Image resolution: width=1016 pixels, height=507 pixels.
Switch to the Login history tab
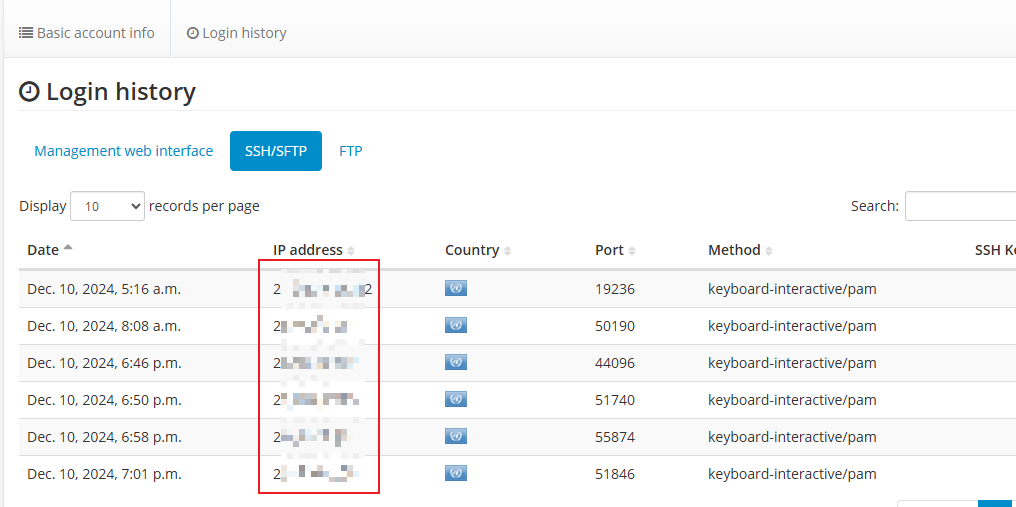click(237, 33)
